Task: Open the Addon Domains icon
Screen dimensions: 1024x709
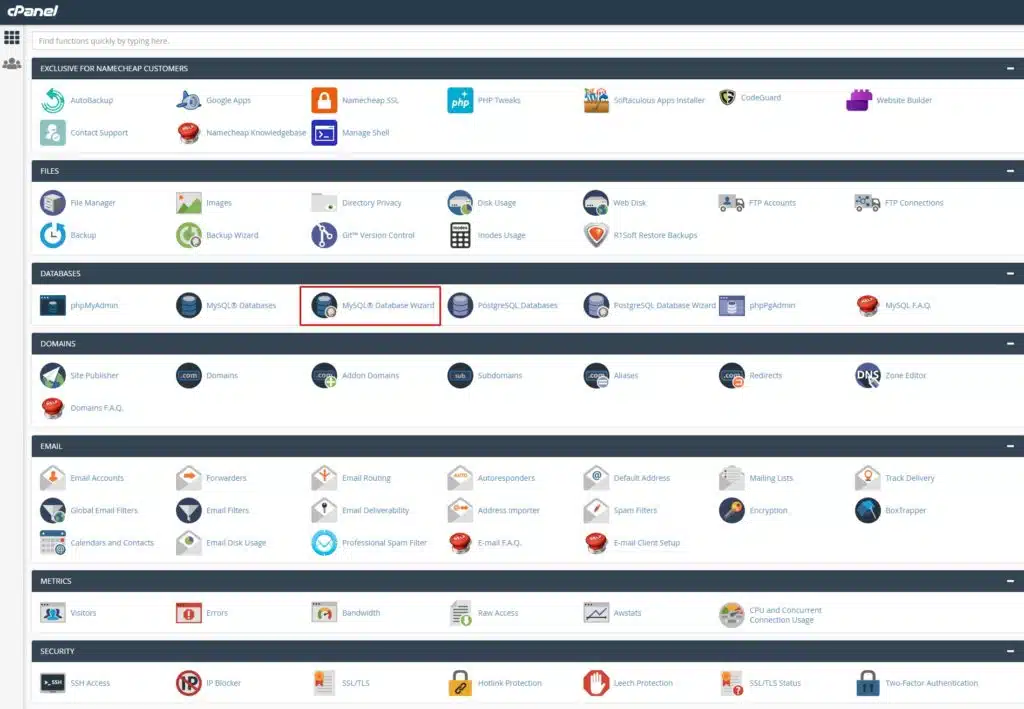Action: (324, 375)
